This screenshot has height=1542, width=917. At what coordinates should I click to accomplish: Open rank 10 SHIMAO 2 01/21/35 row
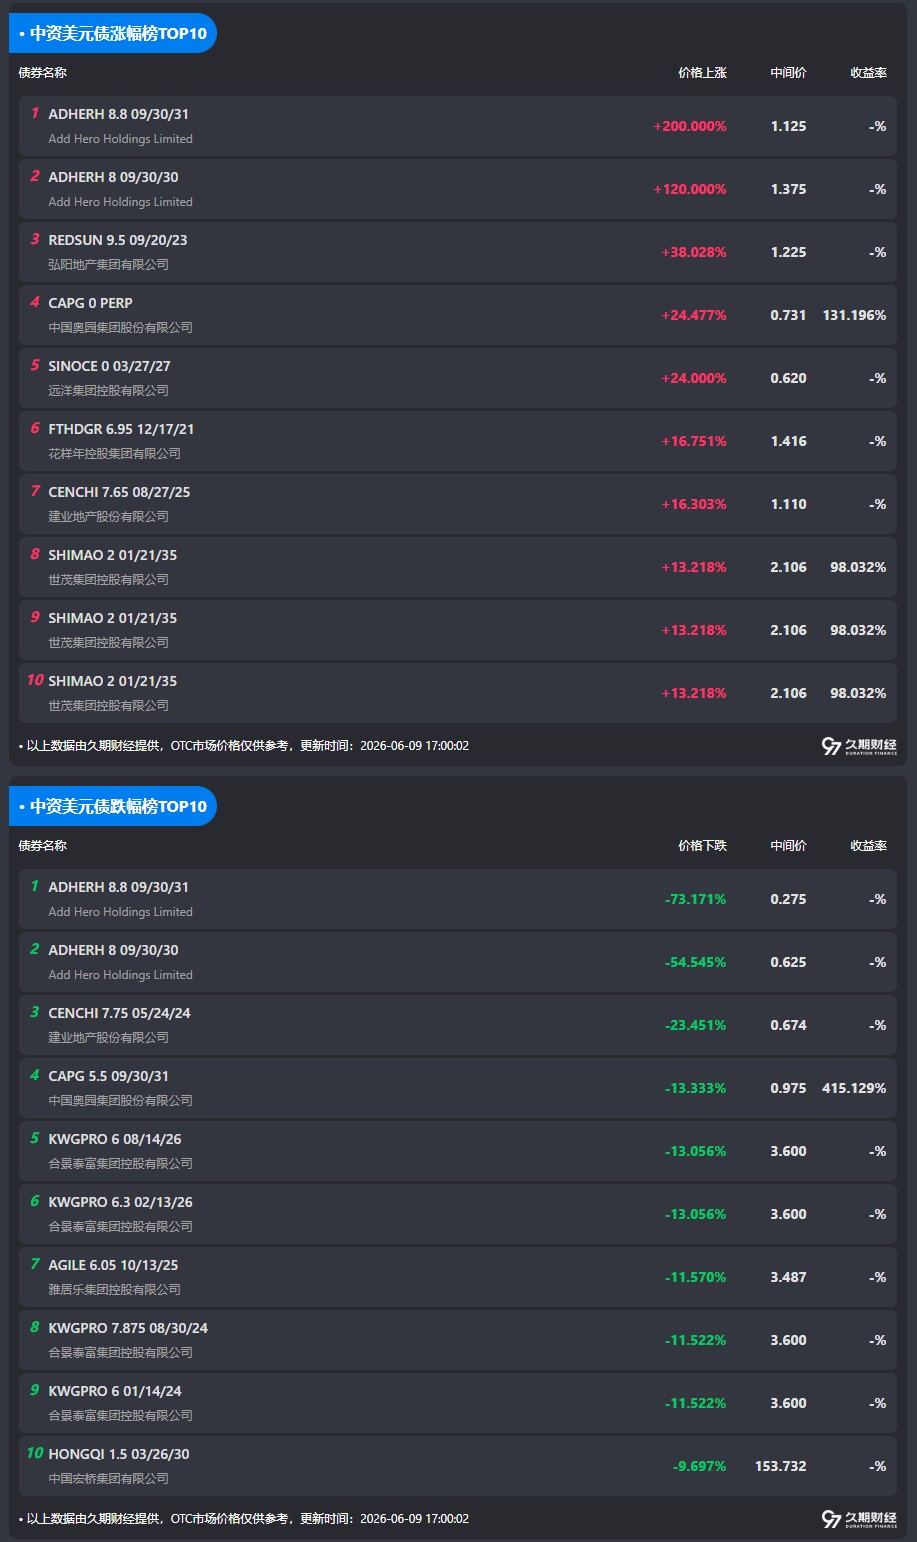point(458,693)
